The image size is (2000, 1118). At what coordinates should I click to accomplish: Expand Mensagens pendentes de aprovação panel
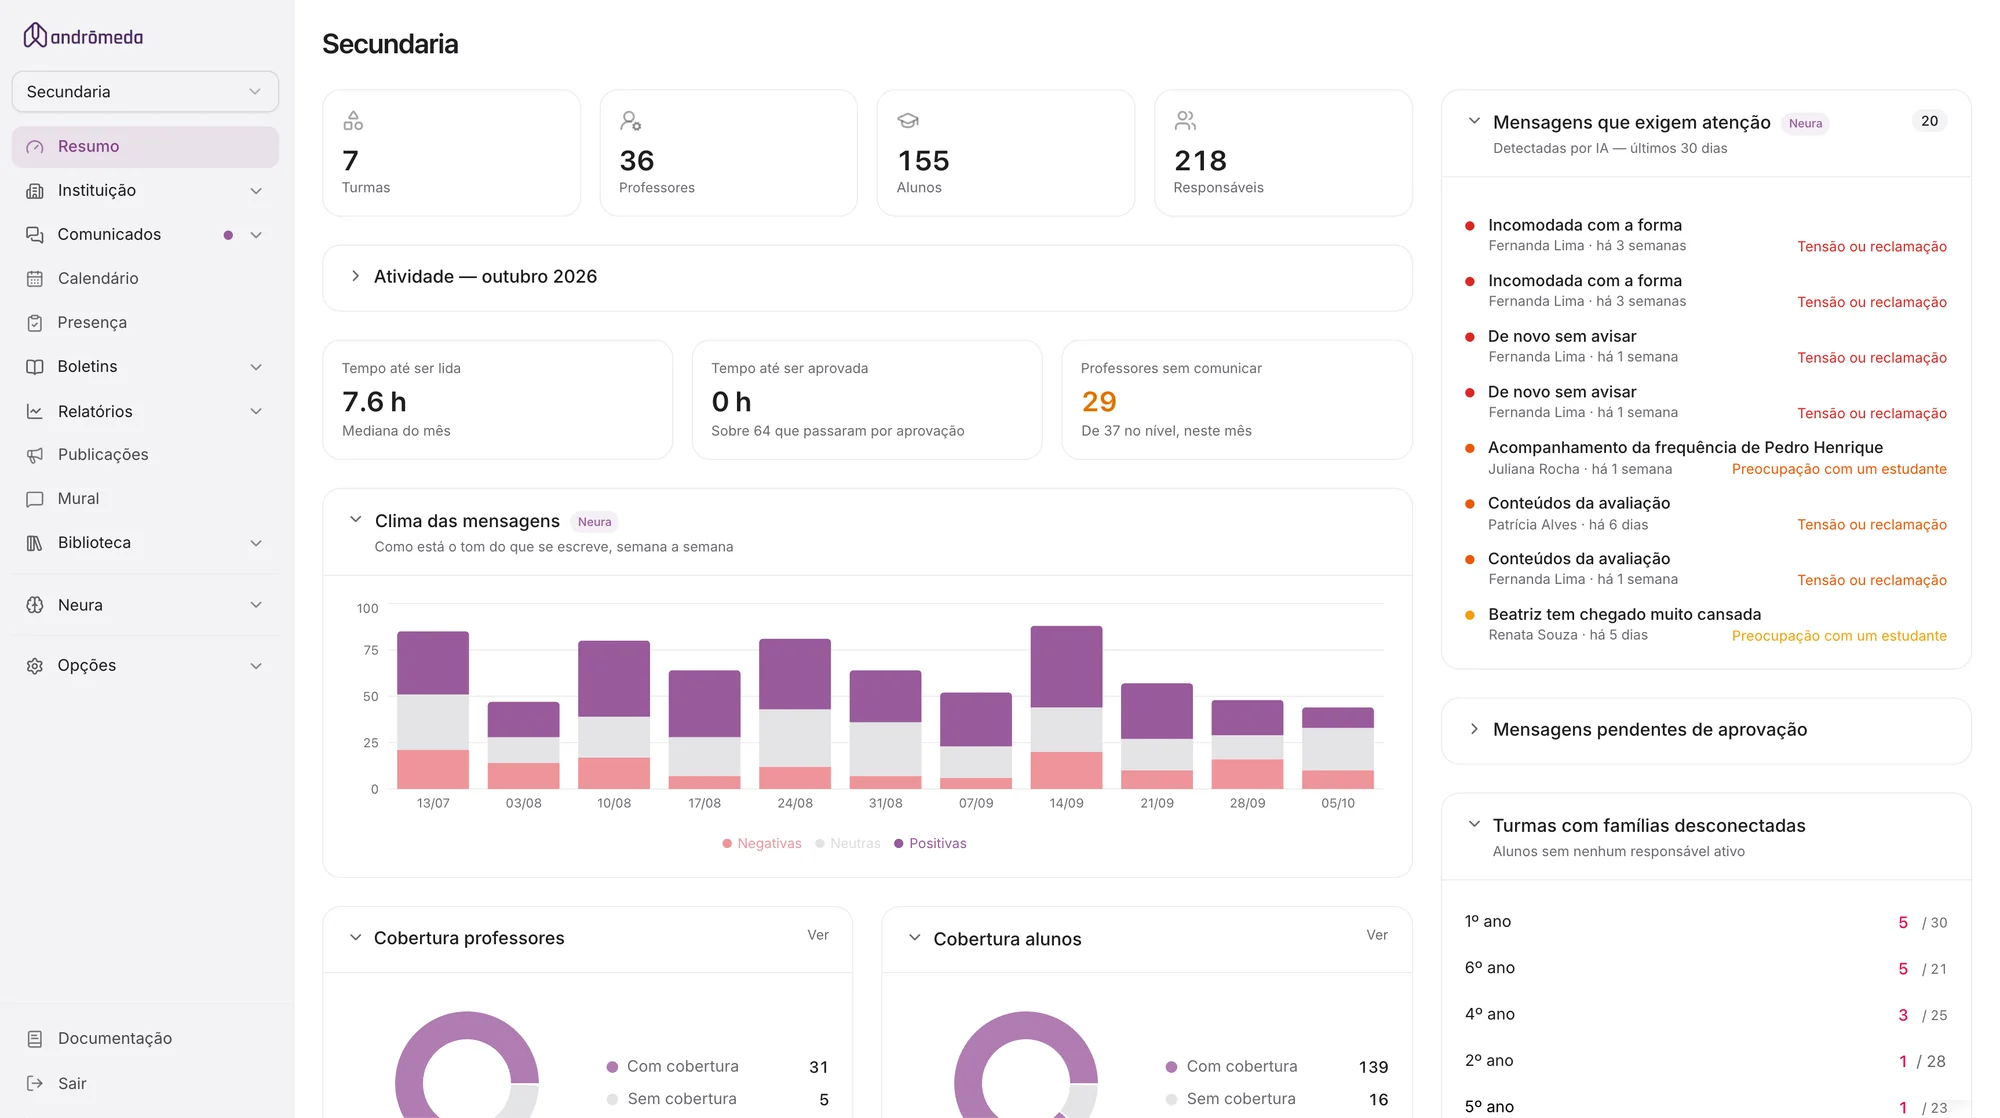pos(1474,729)
